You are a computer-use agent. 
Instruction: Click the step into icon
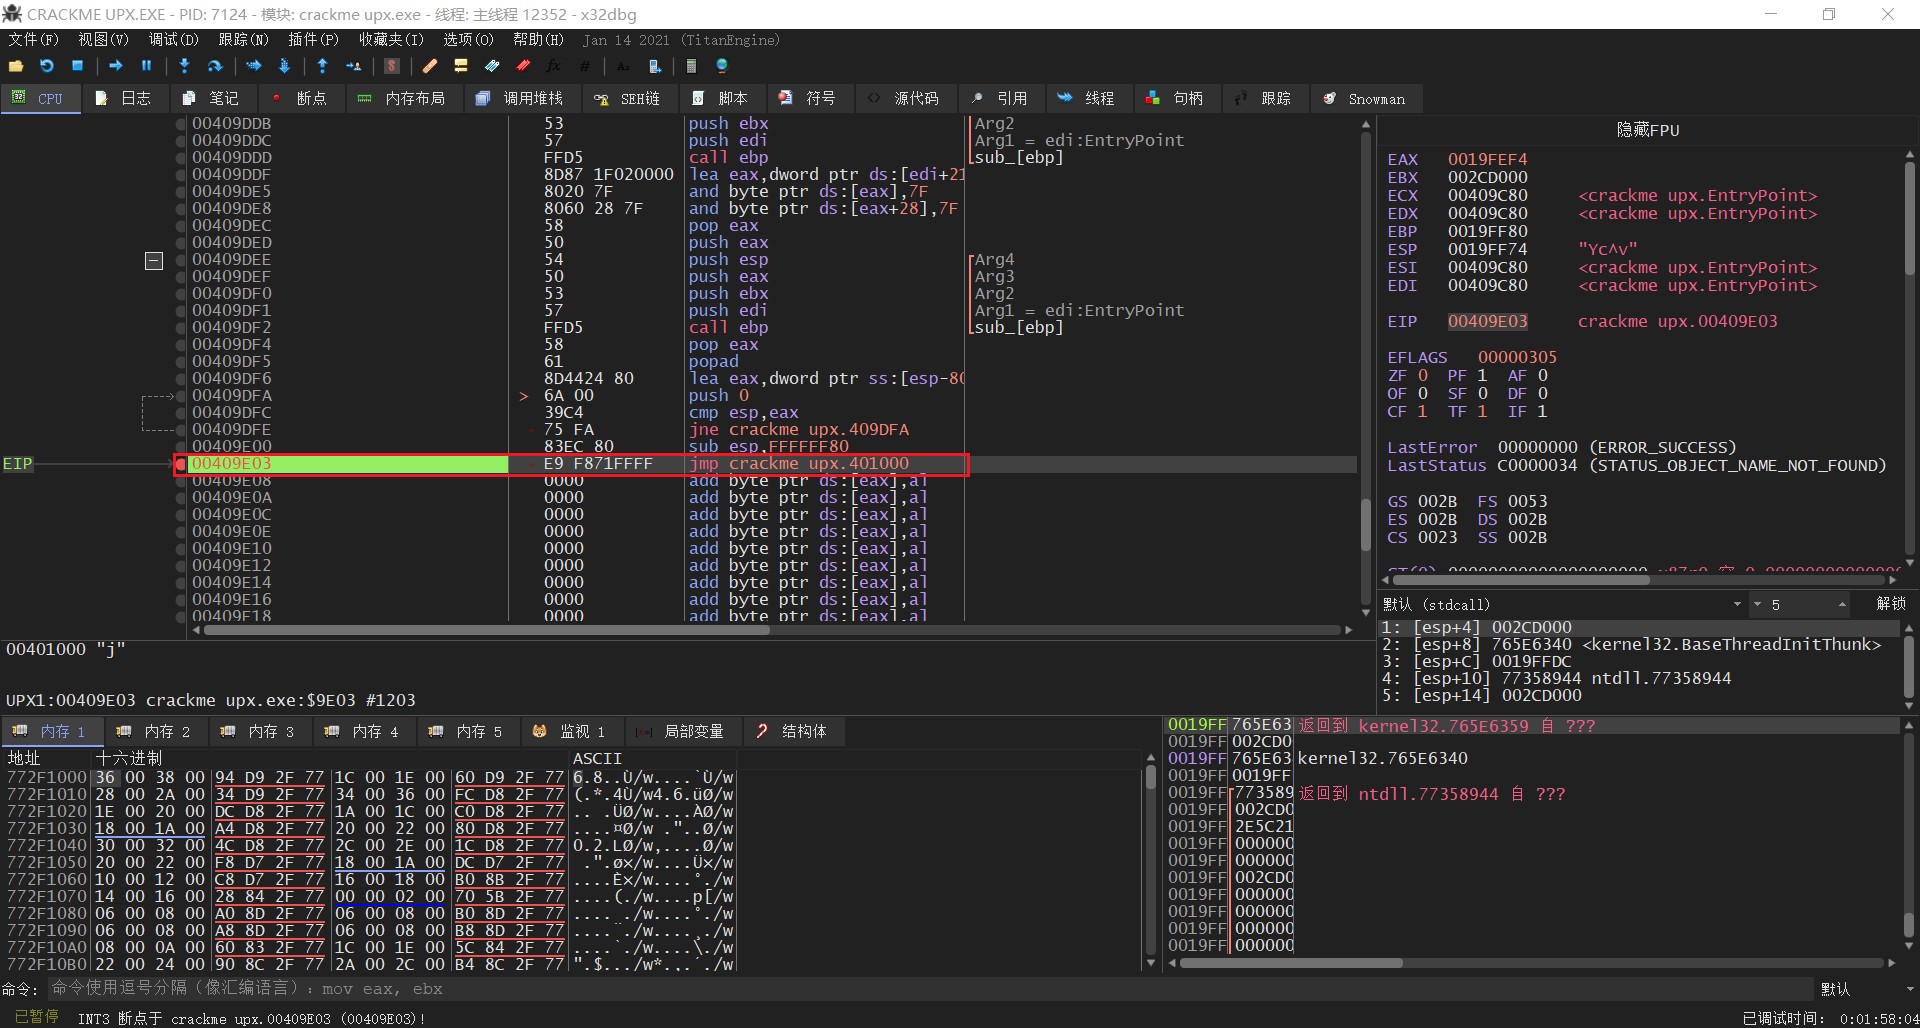tap(184, 66)
